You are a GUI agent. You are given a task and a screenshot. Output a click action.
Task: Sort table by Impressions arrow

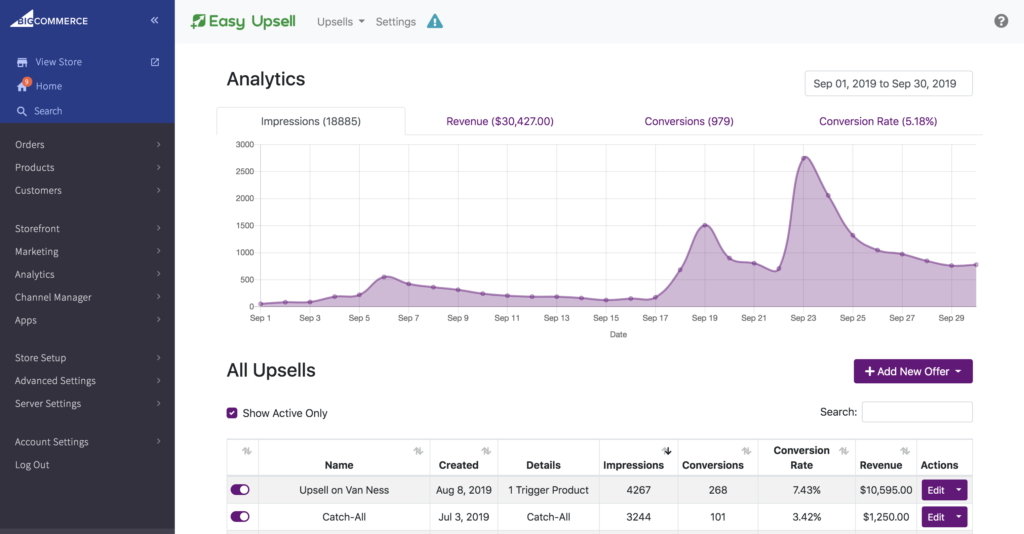coord(666,451)
